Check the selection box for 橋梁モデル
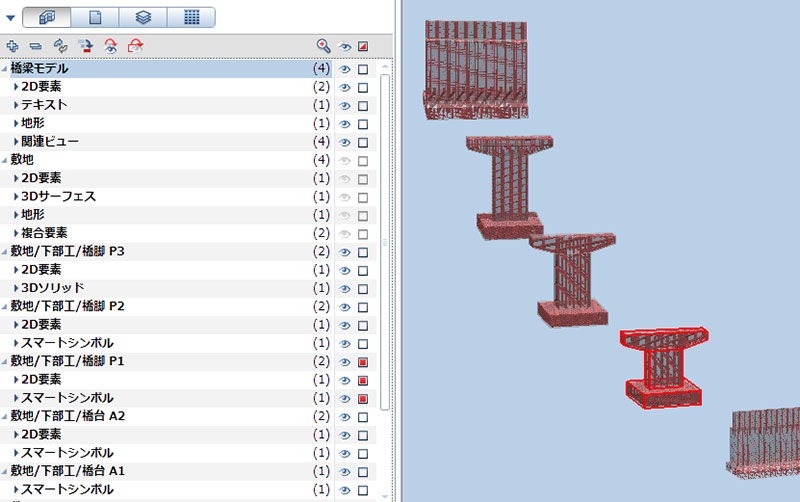The image size is (800, 502). (363, 69)
